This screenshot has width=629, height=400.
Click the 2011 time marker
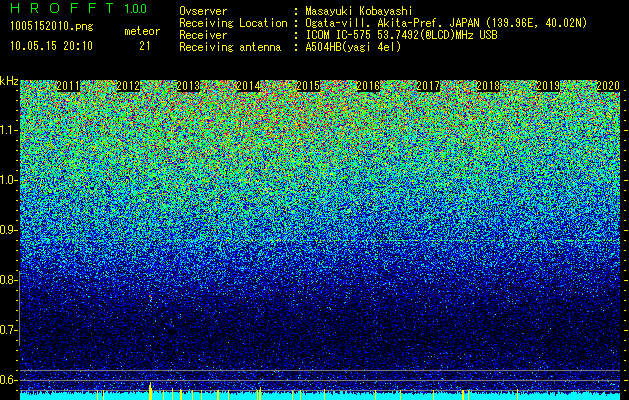(x=68, y=86)
